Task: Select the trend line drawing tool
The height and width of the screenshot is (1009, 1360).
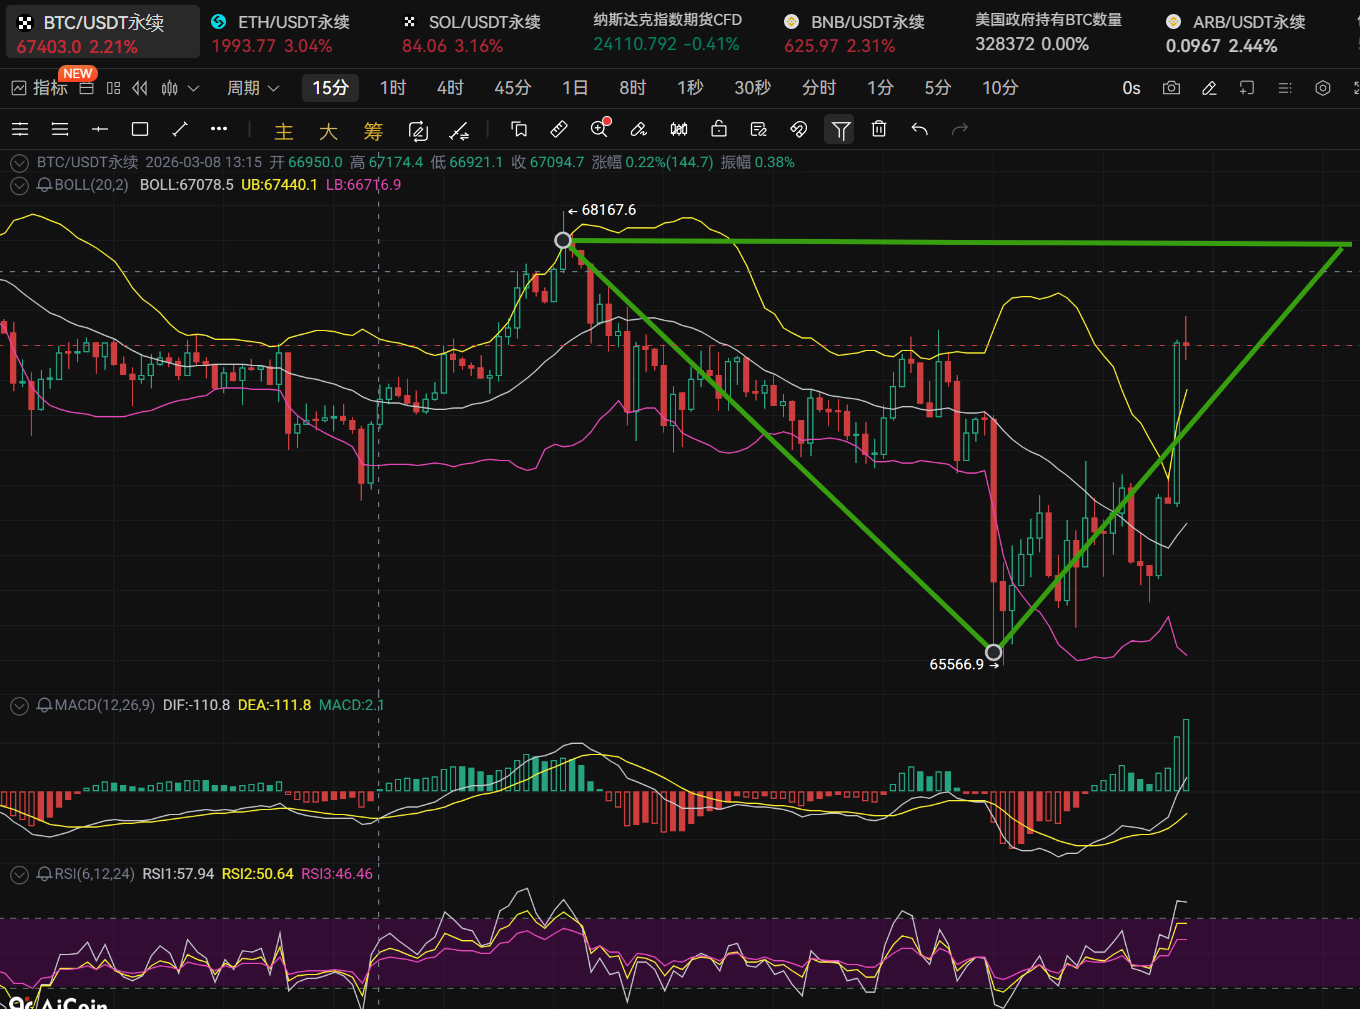Action: (x=180, y=129)
